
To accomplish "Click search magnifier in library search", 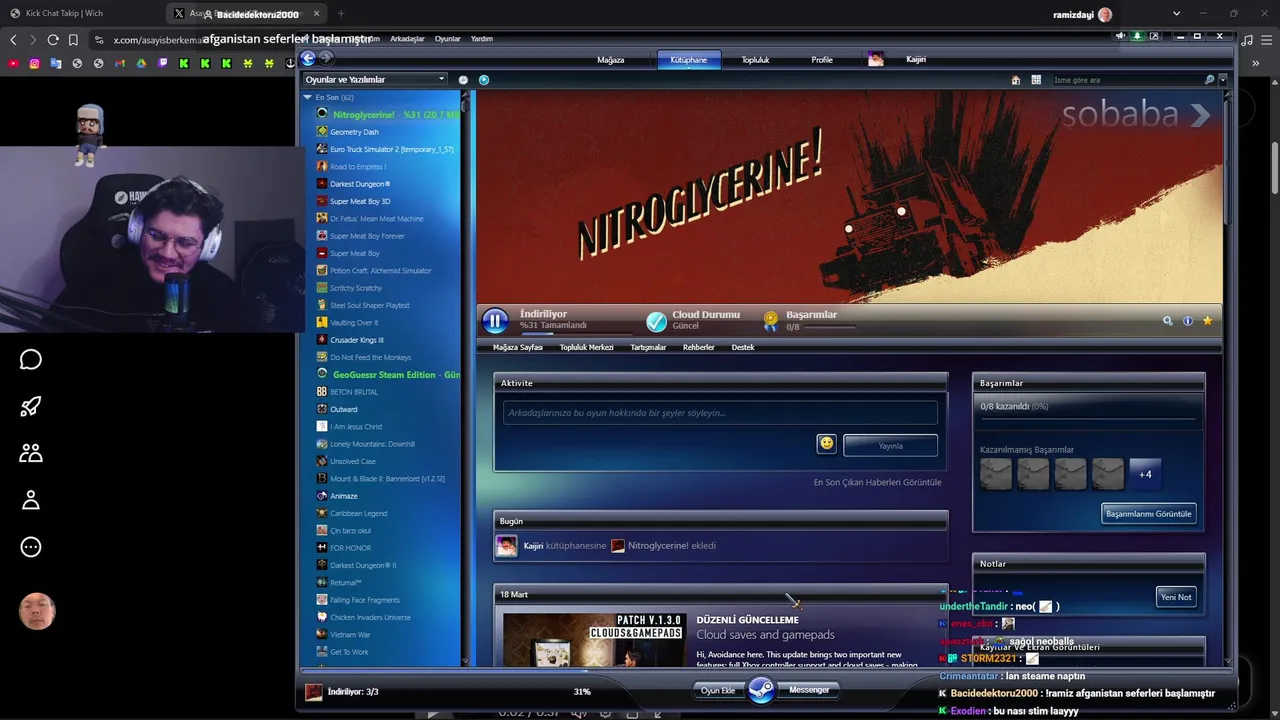I will (1209, 80).
